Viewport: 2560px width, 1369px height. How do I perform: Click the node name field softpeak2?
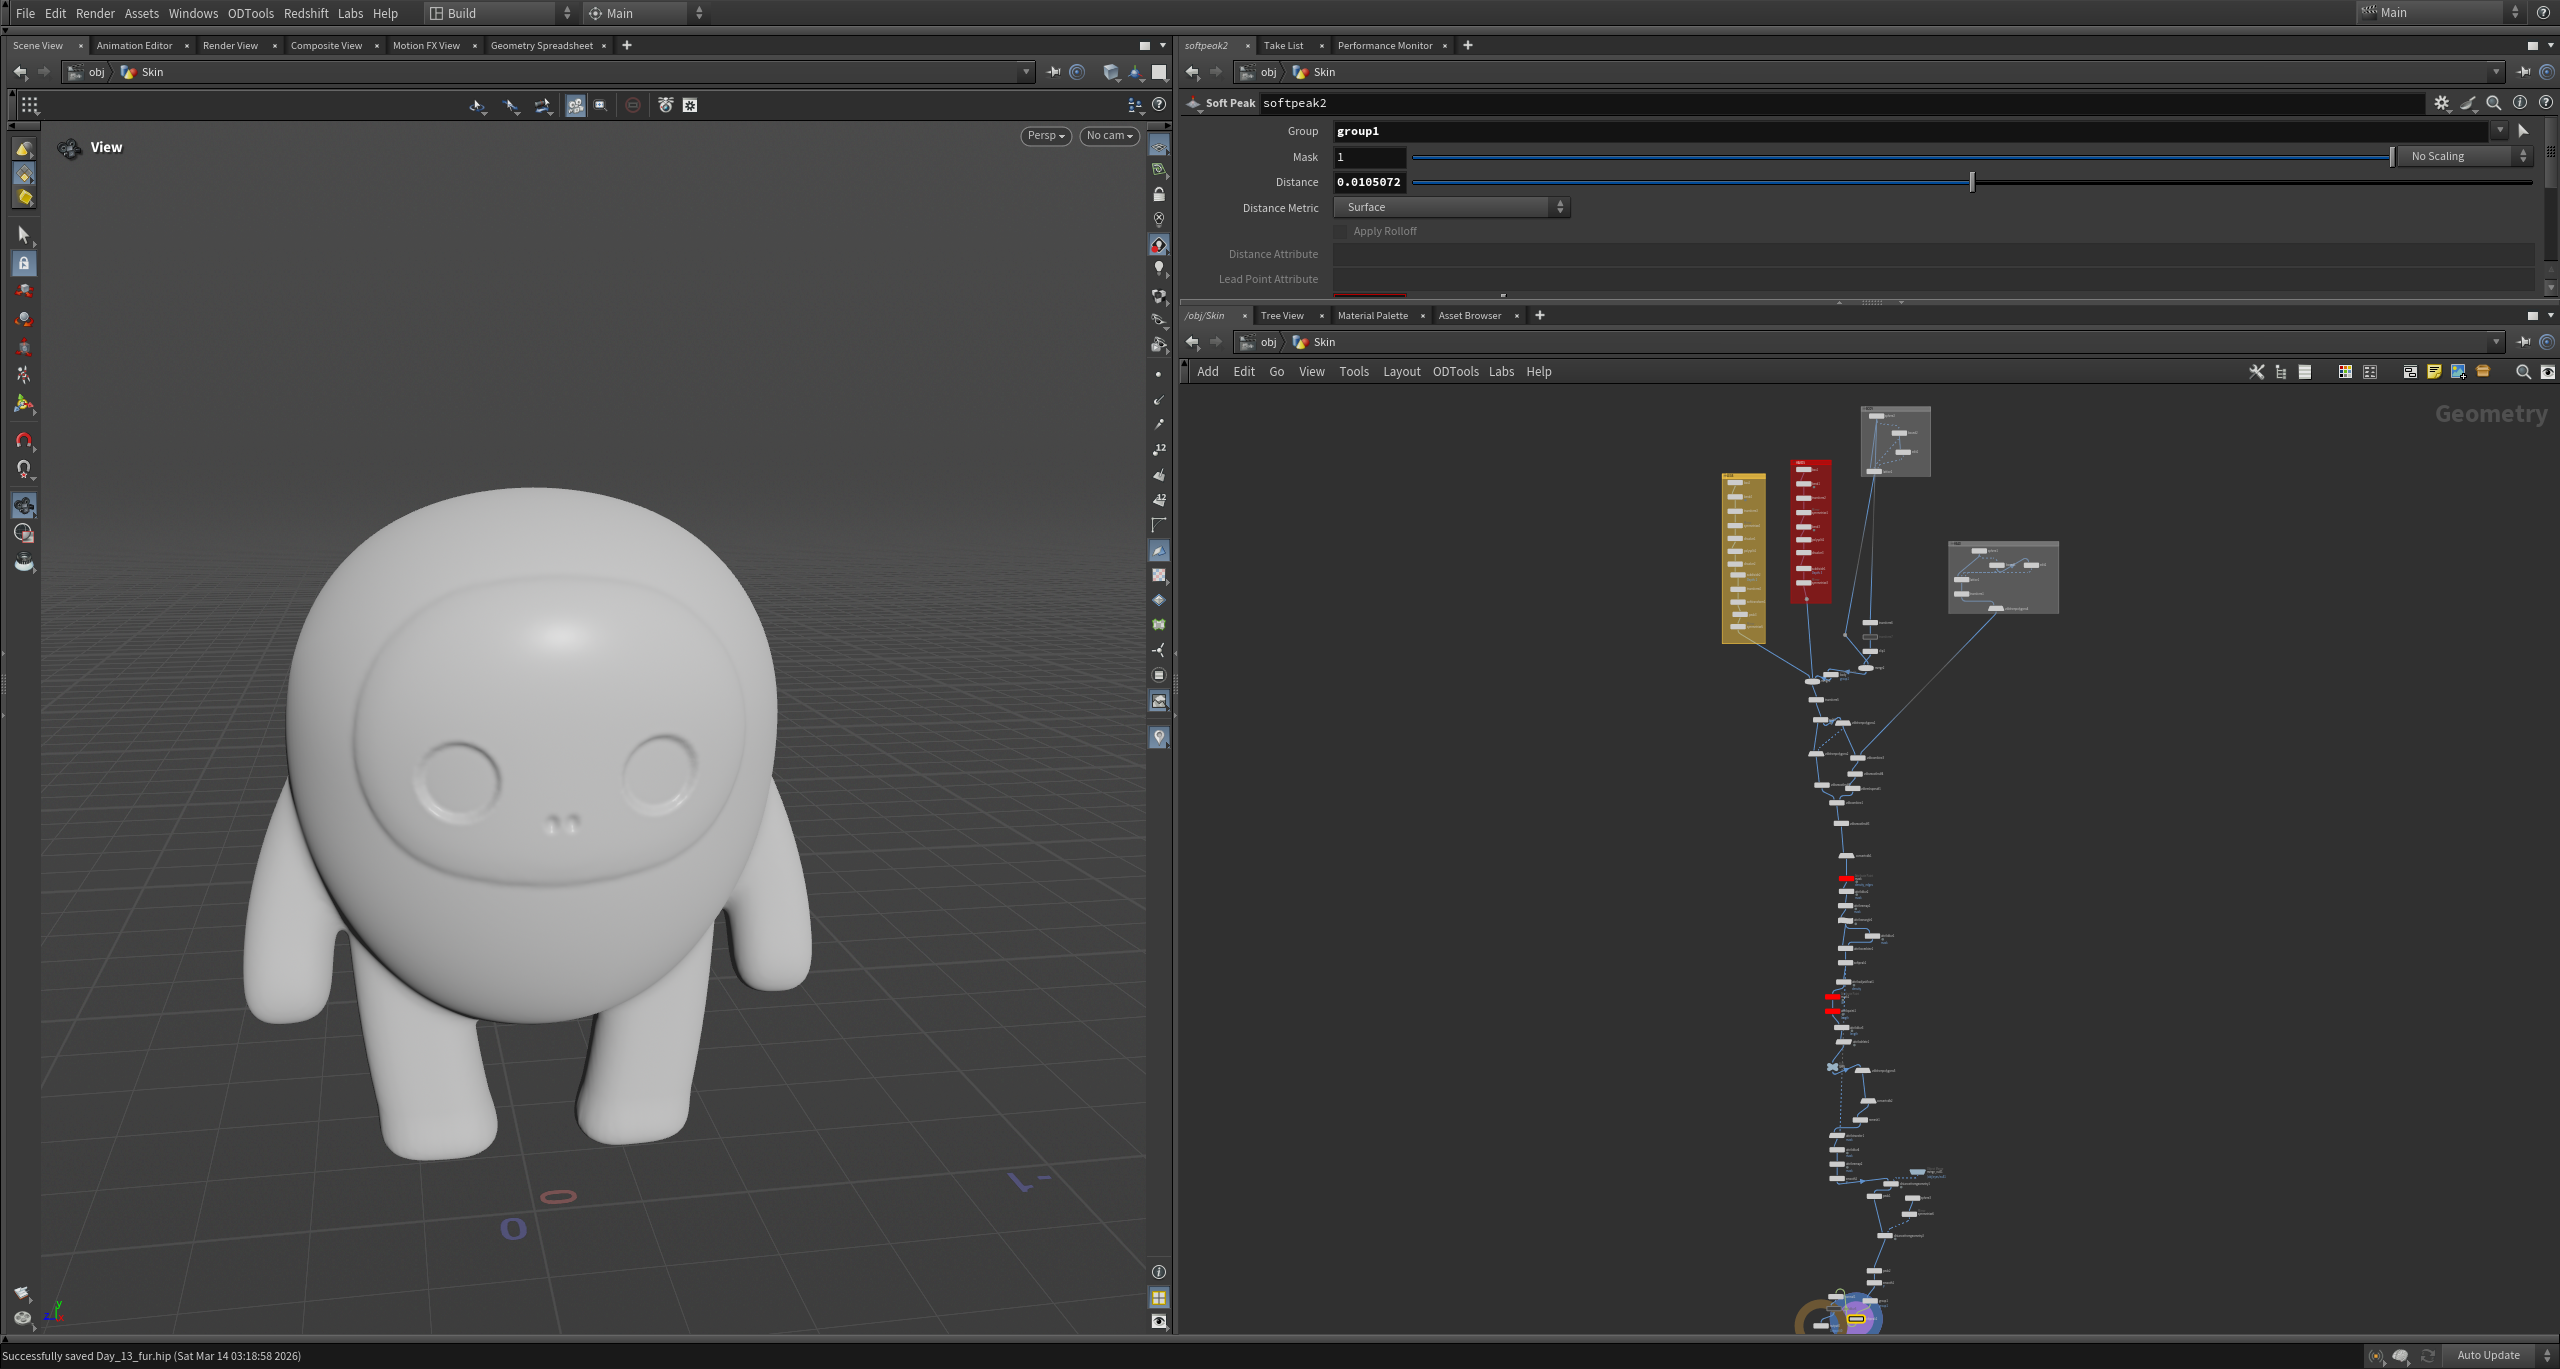click(x=1841, y=103)
